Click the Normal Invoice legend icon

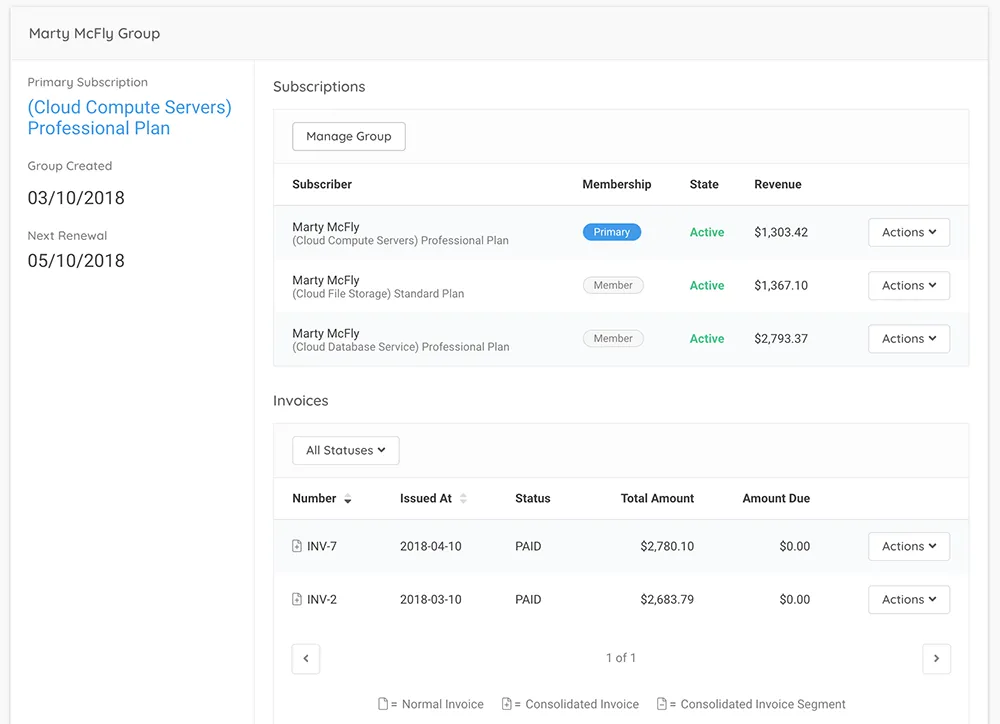tap(381, 703)
